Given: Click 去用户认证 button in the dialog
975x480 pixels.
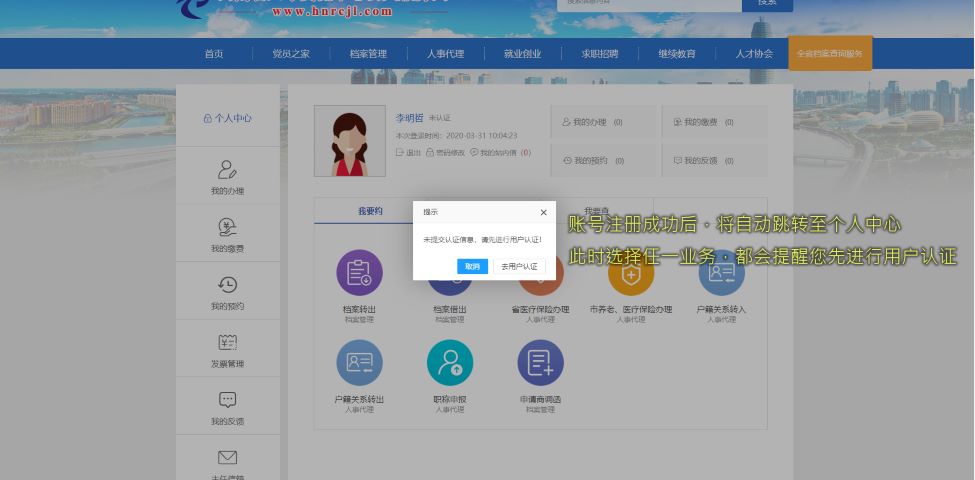Looking at the screenshot, I should pyautogui.click(x=519, y=267).
